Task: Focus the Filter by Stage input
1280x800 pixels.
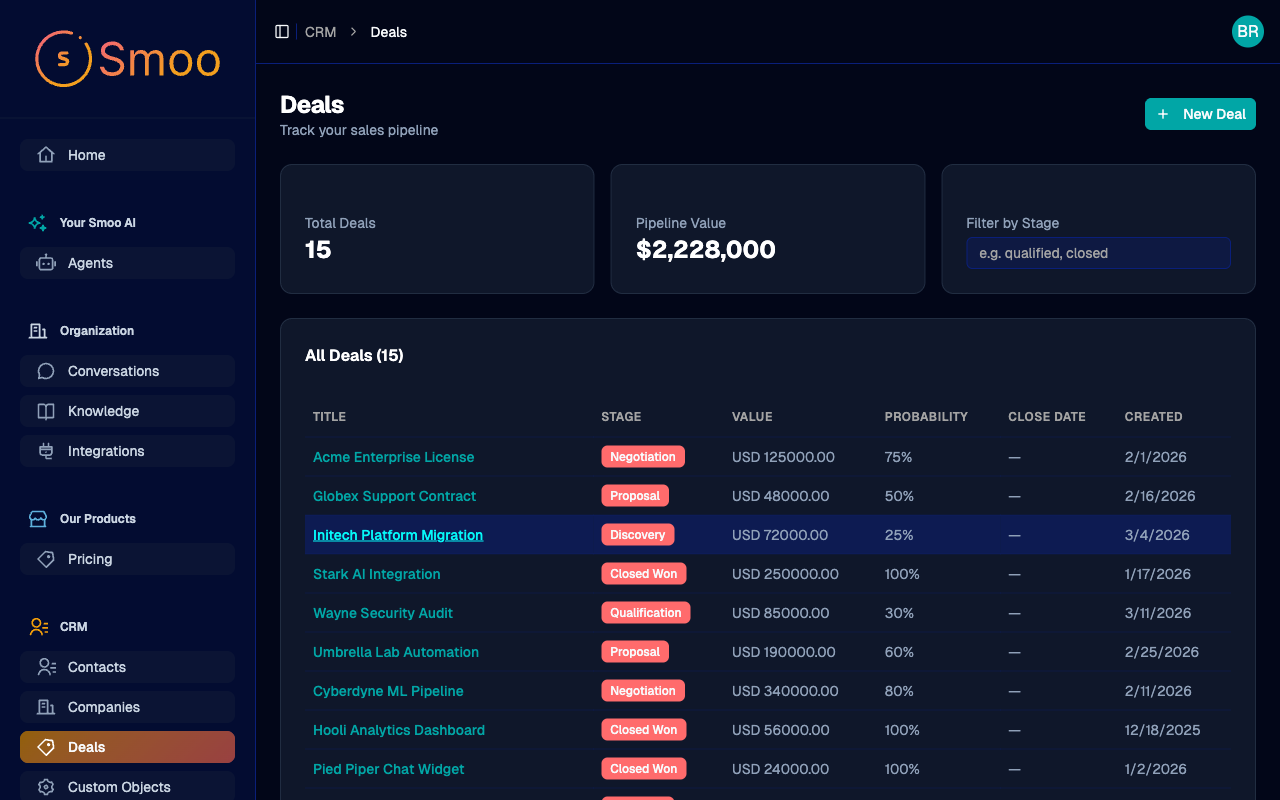Action: point(1097,253)
